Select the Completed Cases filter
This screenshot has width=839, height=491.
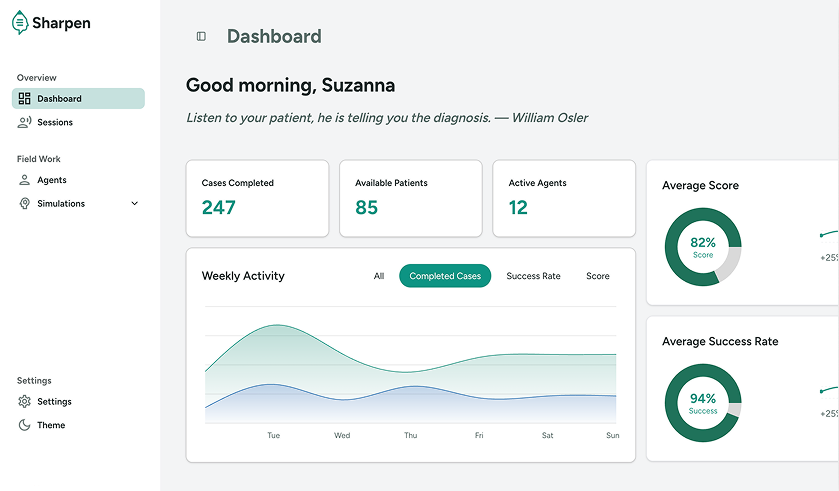(x=445, y=276)
